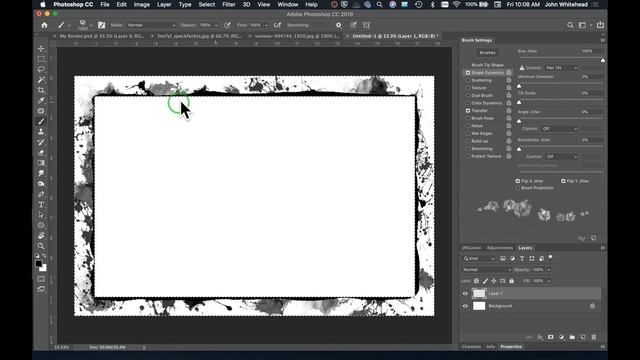640x360 pixels.
Task: Click the search icon in options bar
Action: click(570, 25)
